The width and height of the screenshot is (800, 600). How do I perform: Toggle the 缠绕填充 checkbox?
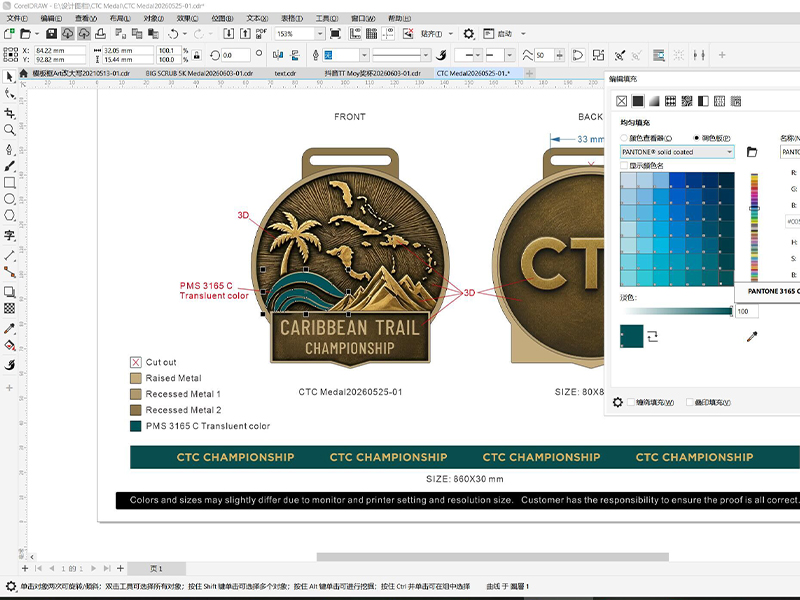(x=631, y=402)
